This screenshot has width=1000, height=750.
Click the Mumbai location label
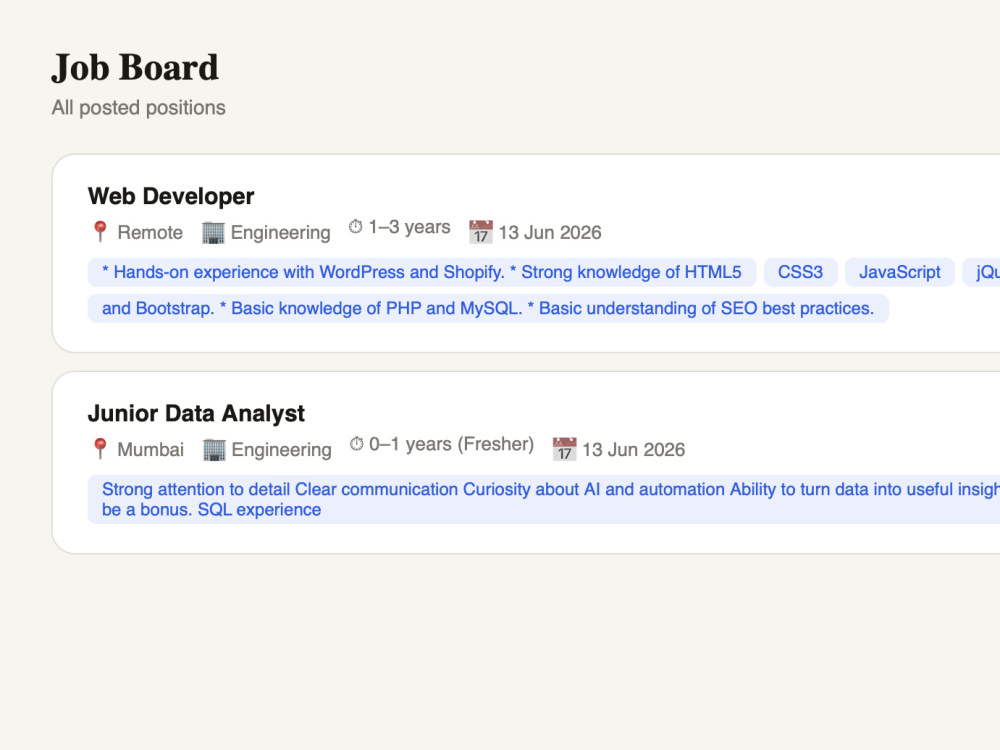(x=151, y=450)
